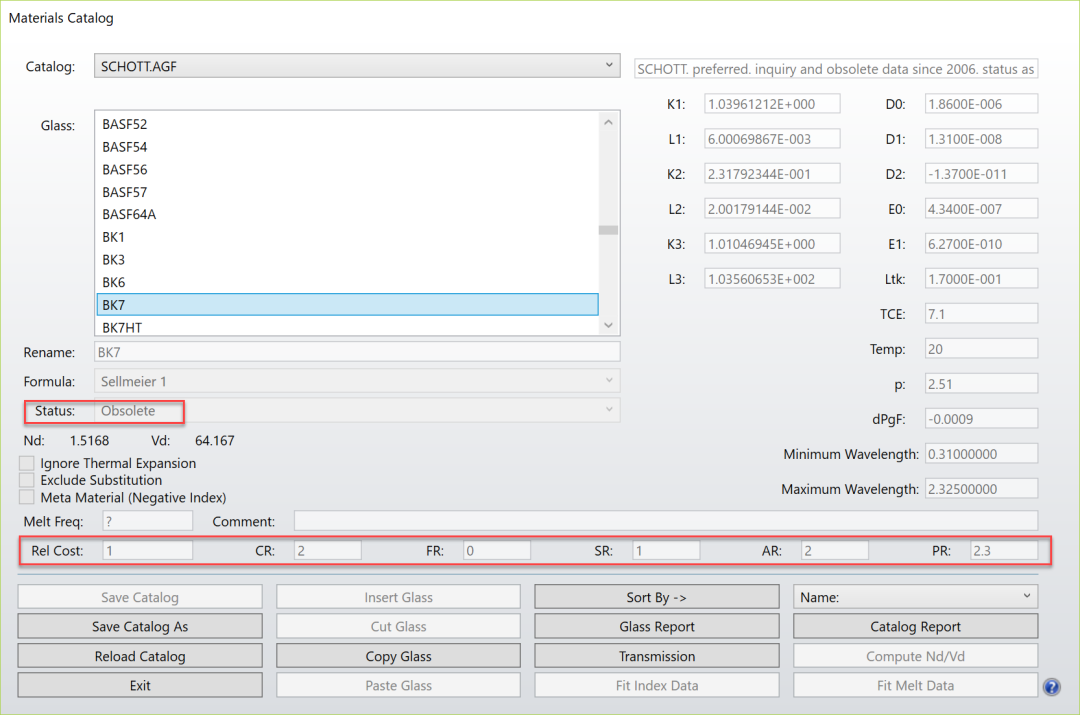Click the Save Catalog As button
Viewport: 1080px width, 715px height.
coord(139,626)
